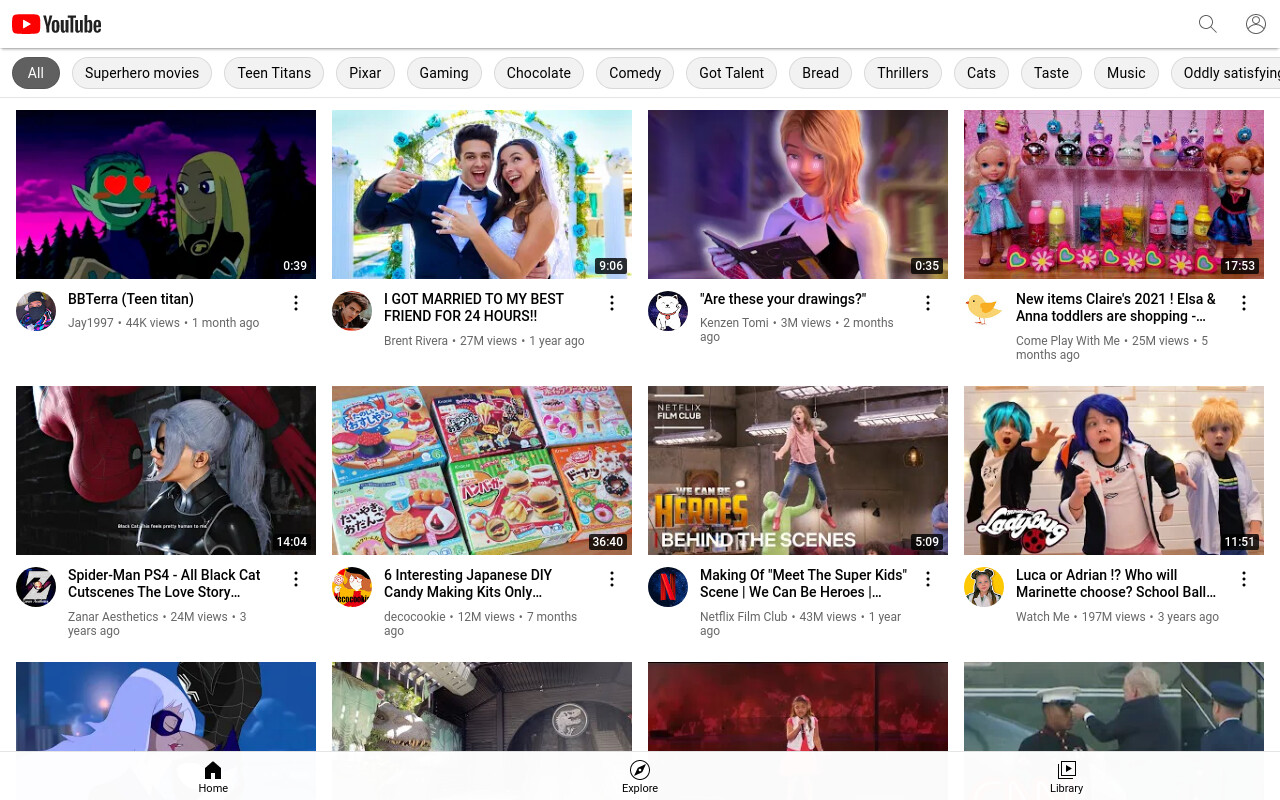Image resolution: width=1280 pixels, height=800 pixels.
Task: Play the Japanese candy kits thumbnail
Action: pyautogui.click(x=482, y=470)
